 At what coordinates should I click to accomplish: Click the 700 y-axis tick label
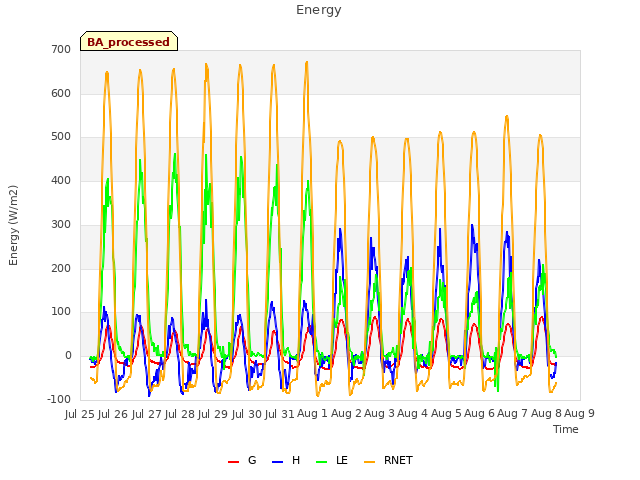[61, 49]
